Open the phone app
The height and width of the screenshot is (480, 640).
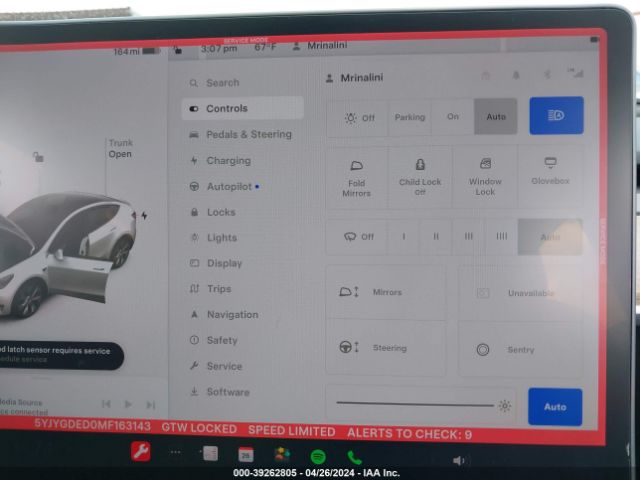pos(354,458)
